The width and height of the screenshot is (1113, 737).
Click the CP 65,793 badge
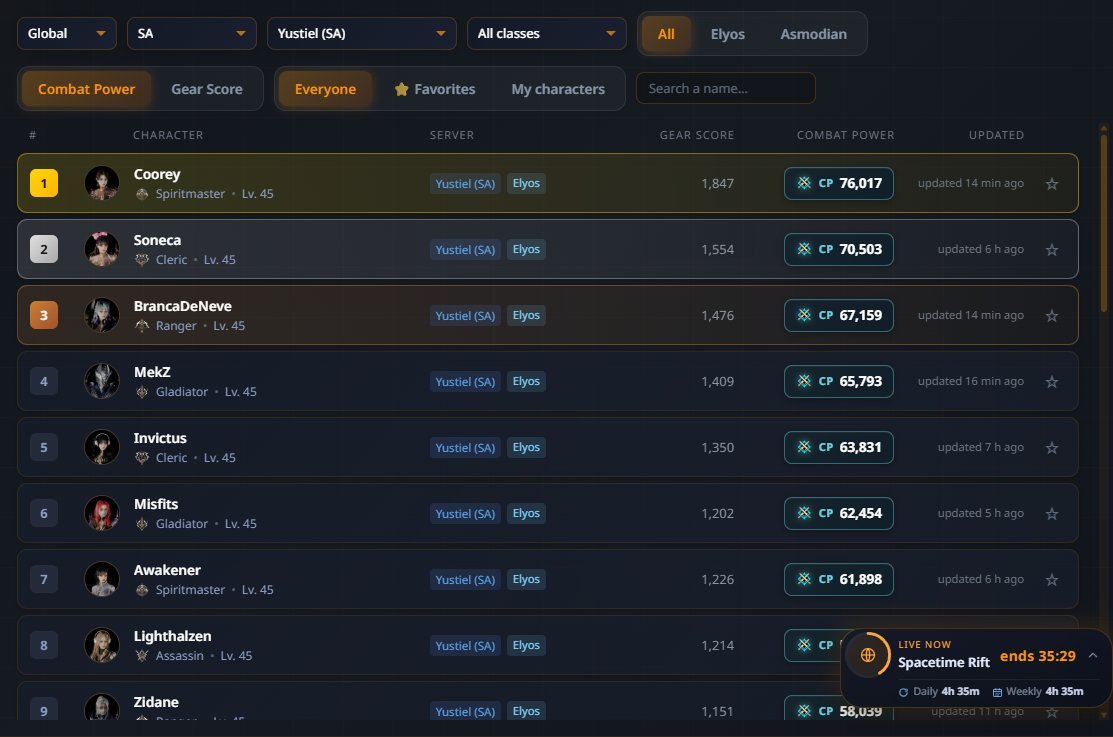838,381
